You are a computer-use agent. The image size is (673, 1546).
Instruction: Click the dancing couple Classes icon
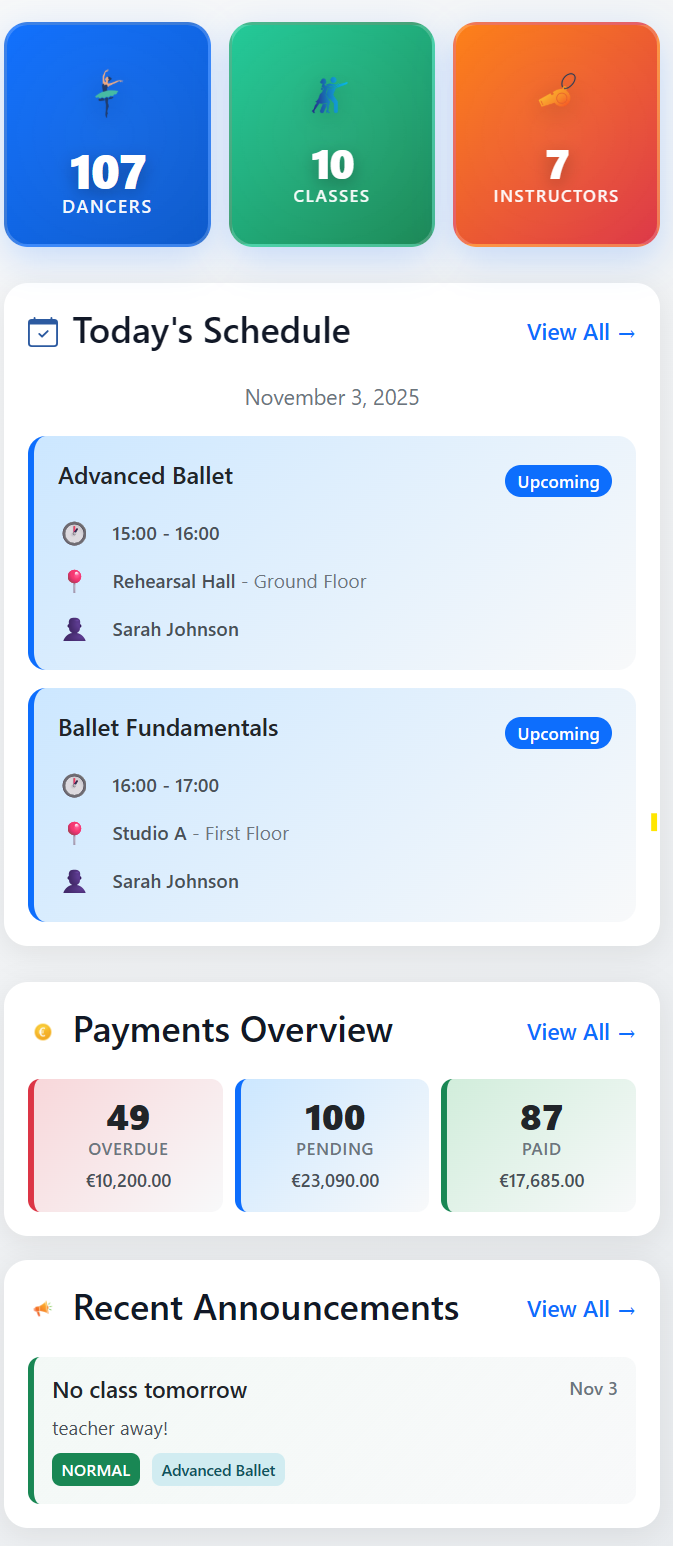coord(330,95)
